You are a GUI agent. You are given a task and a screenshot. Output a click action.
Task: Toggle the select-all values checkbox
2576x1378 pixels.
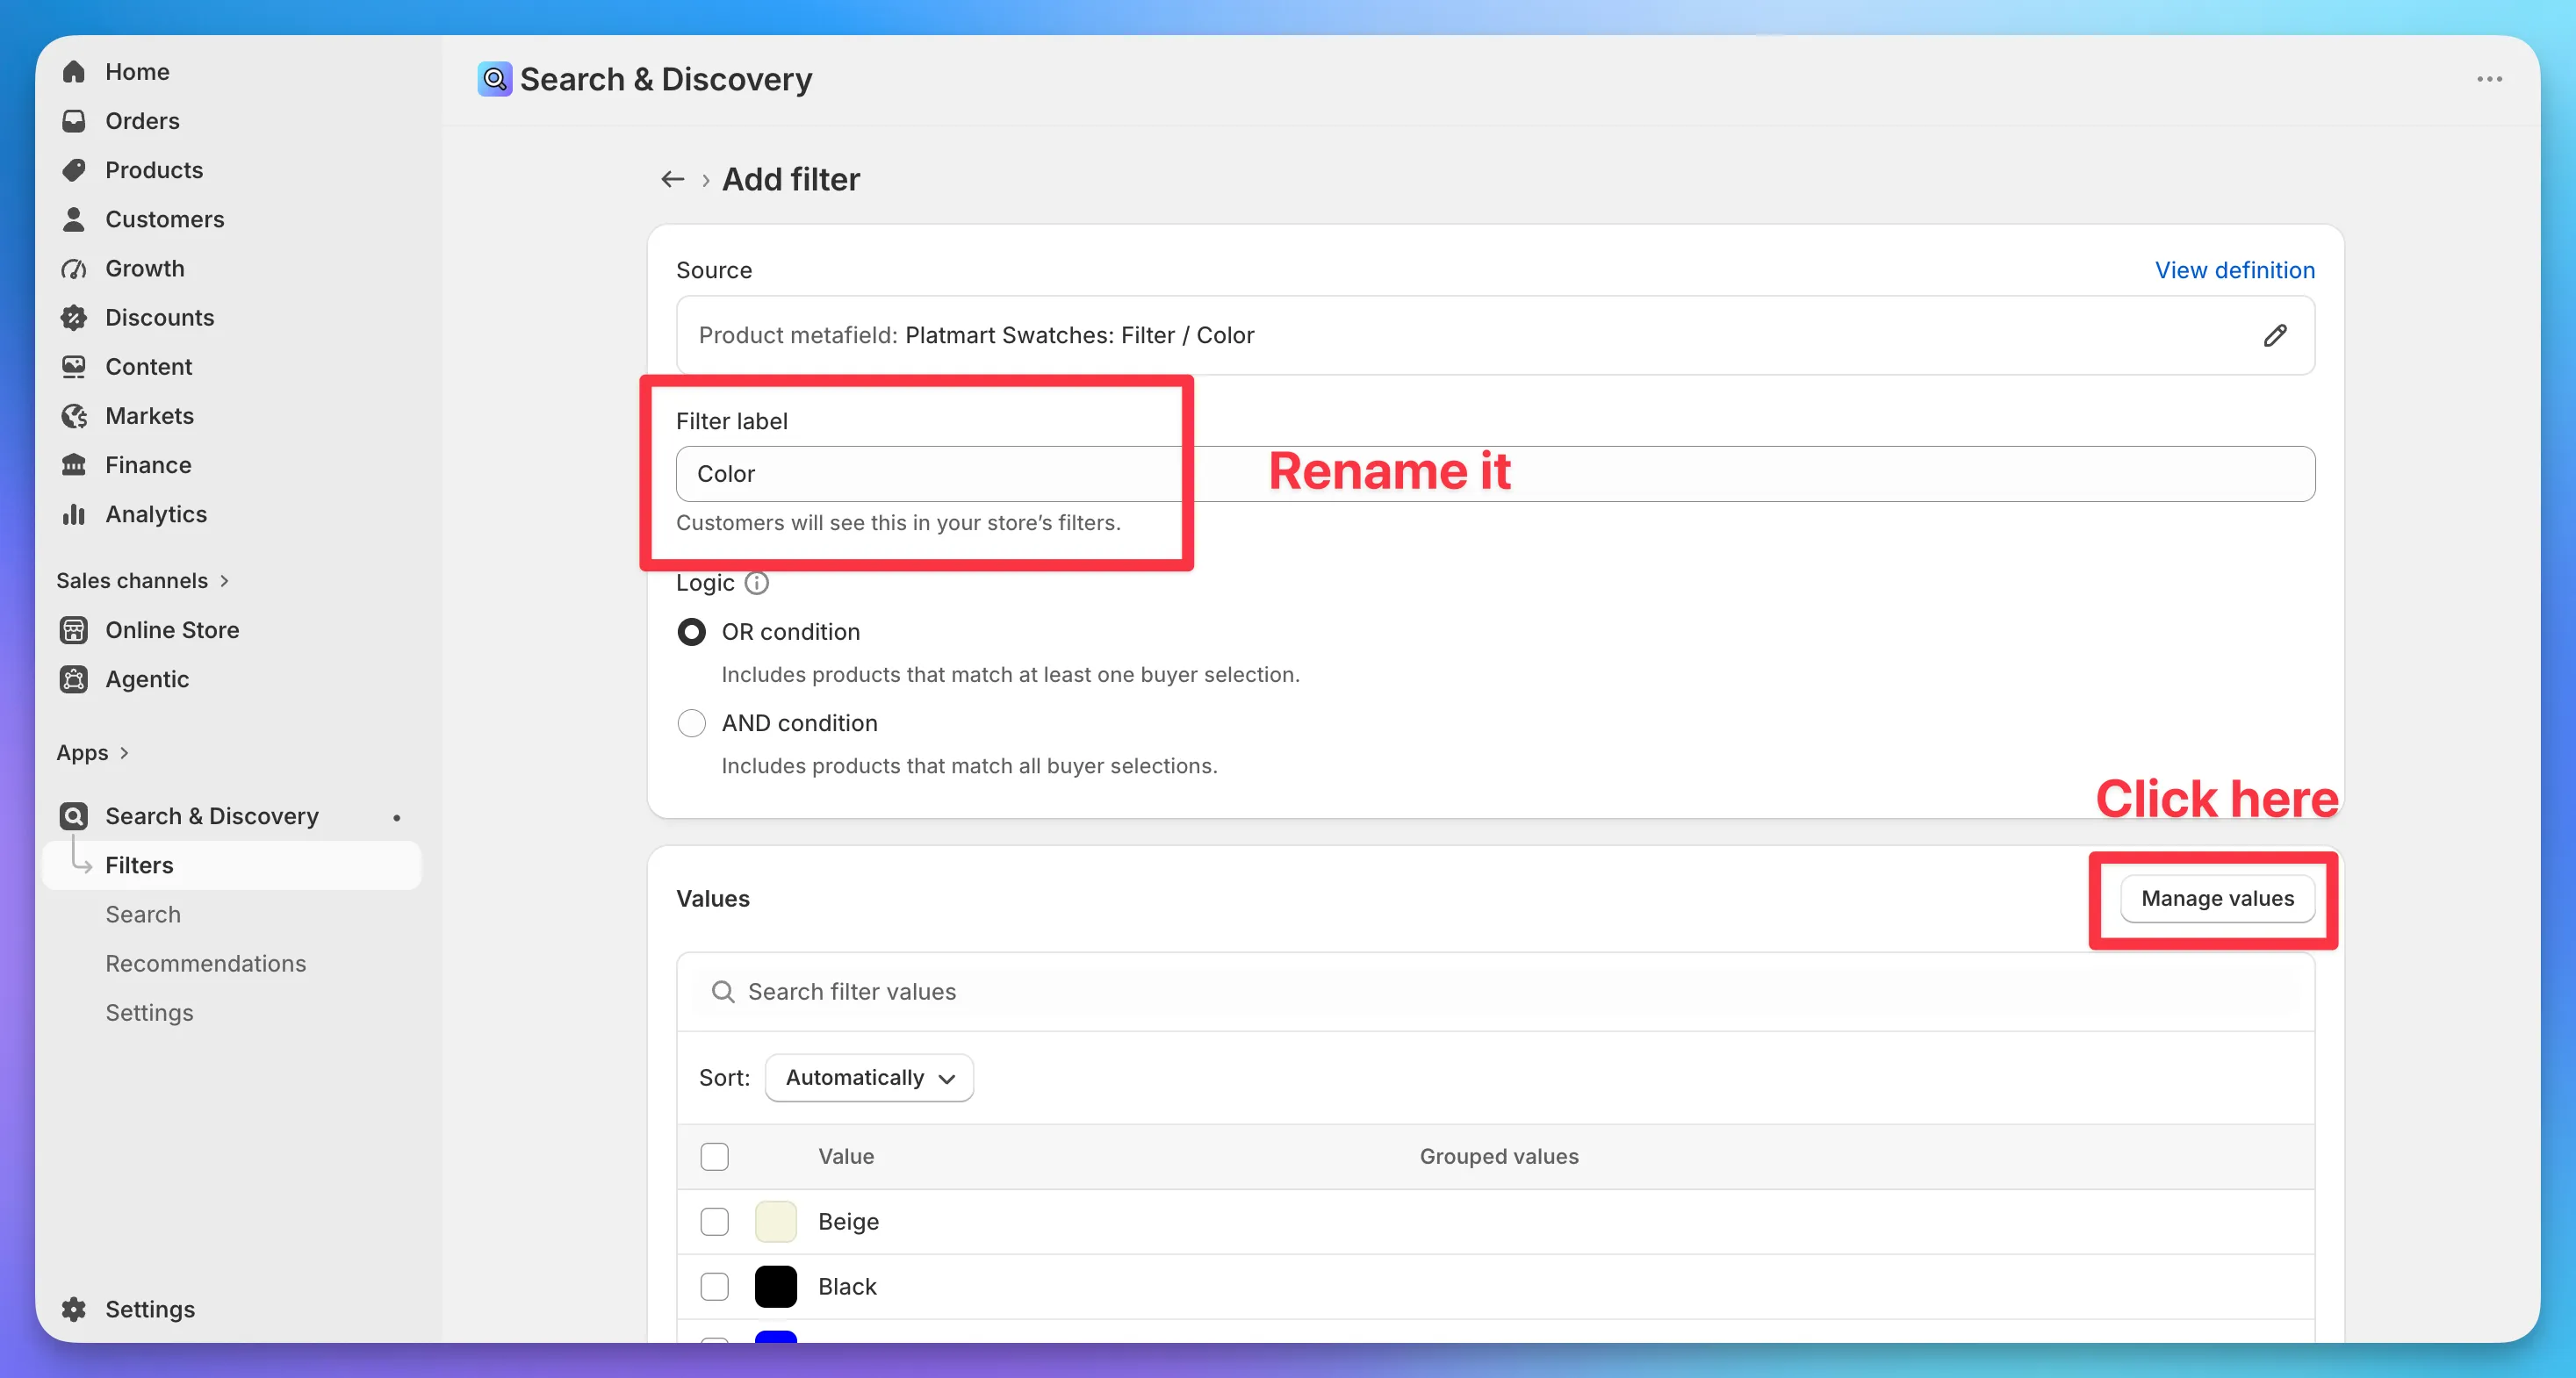pos(714,1156)
